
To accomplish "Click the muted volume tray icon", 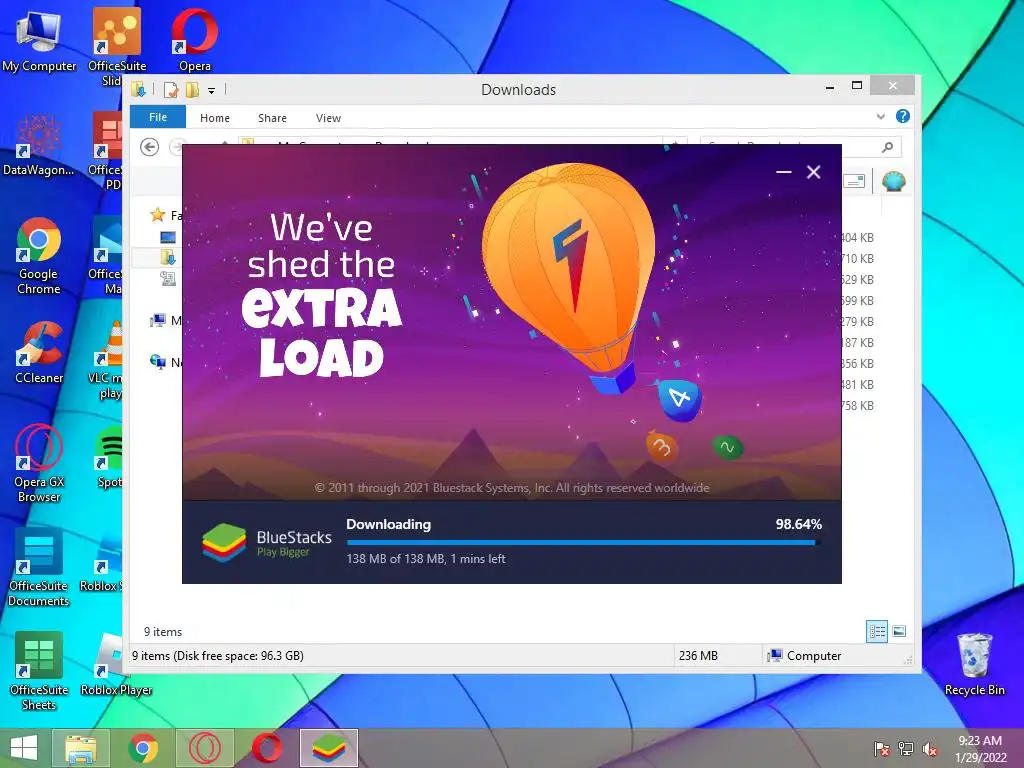I will [929, 749].
